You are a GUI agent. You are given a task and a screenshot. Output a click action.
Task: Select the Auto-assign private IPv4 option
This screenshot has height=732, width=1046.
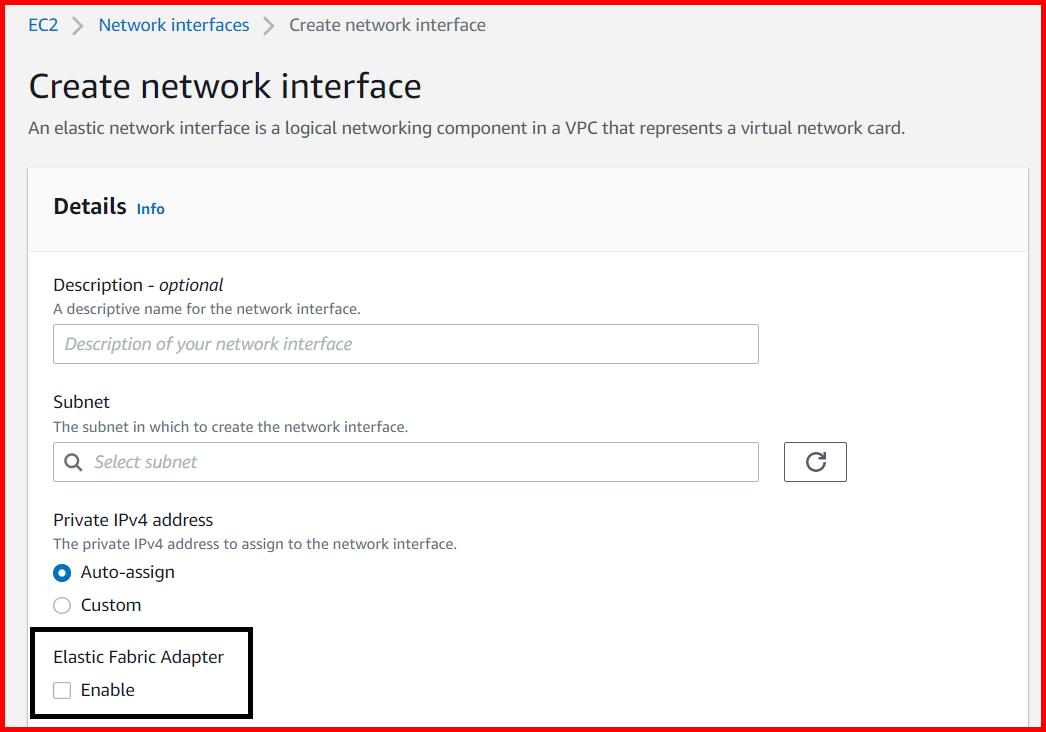[x=61, y=572]
